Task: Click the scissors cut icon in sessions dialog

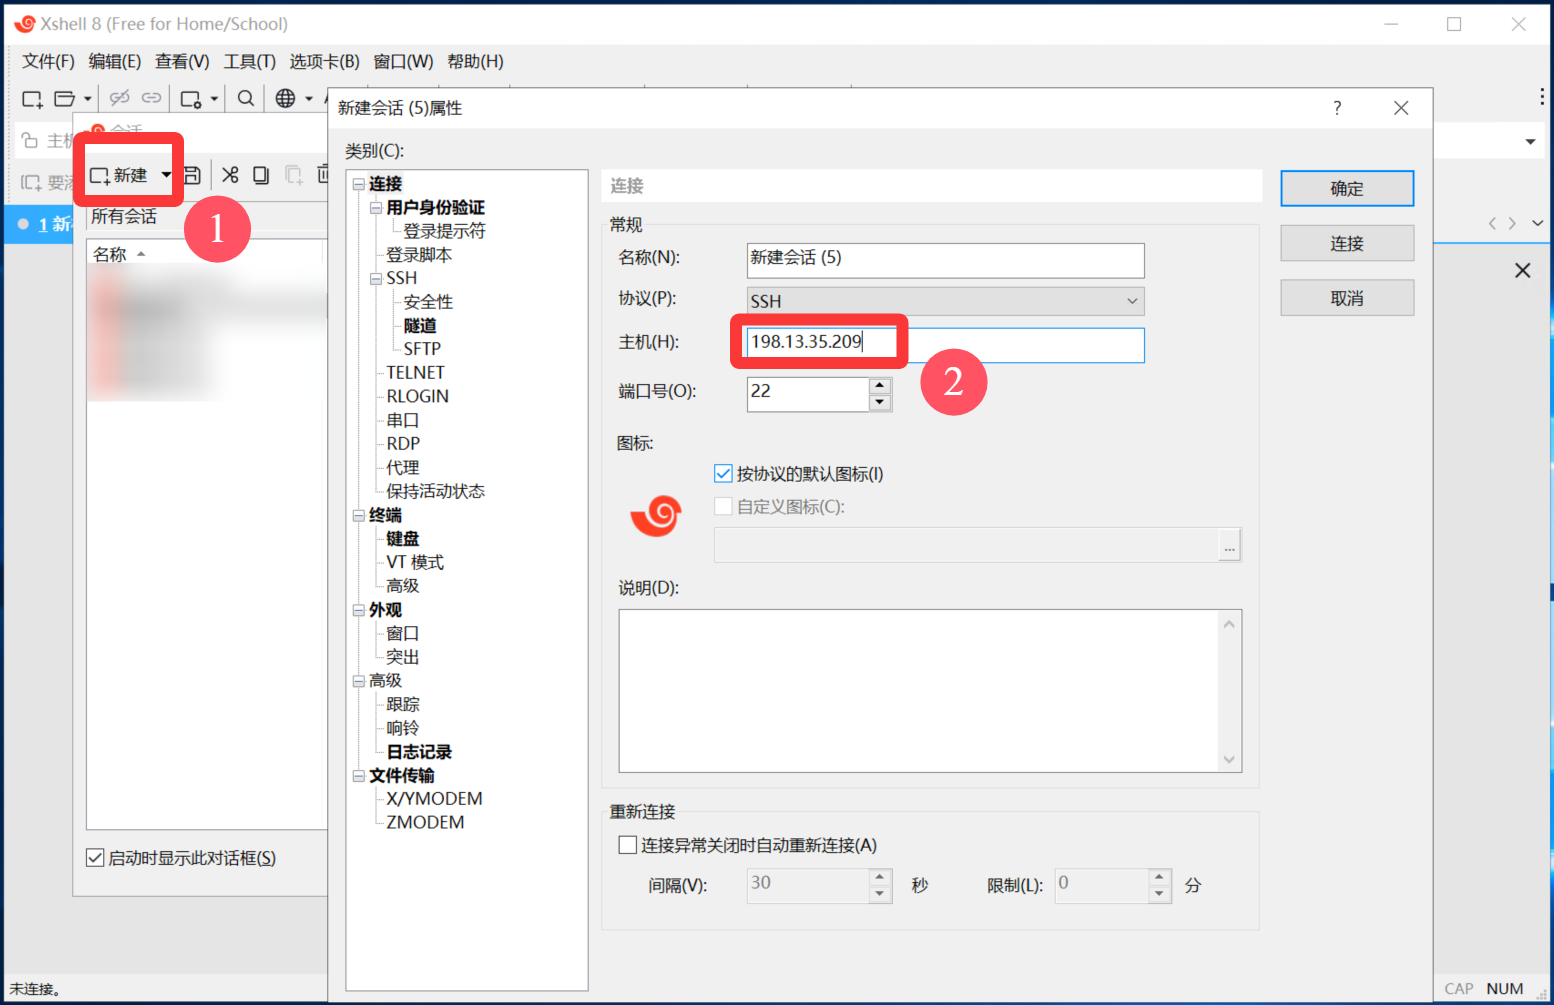Action: 230,175
